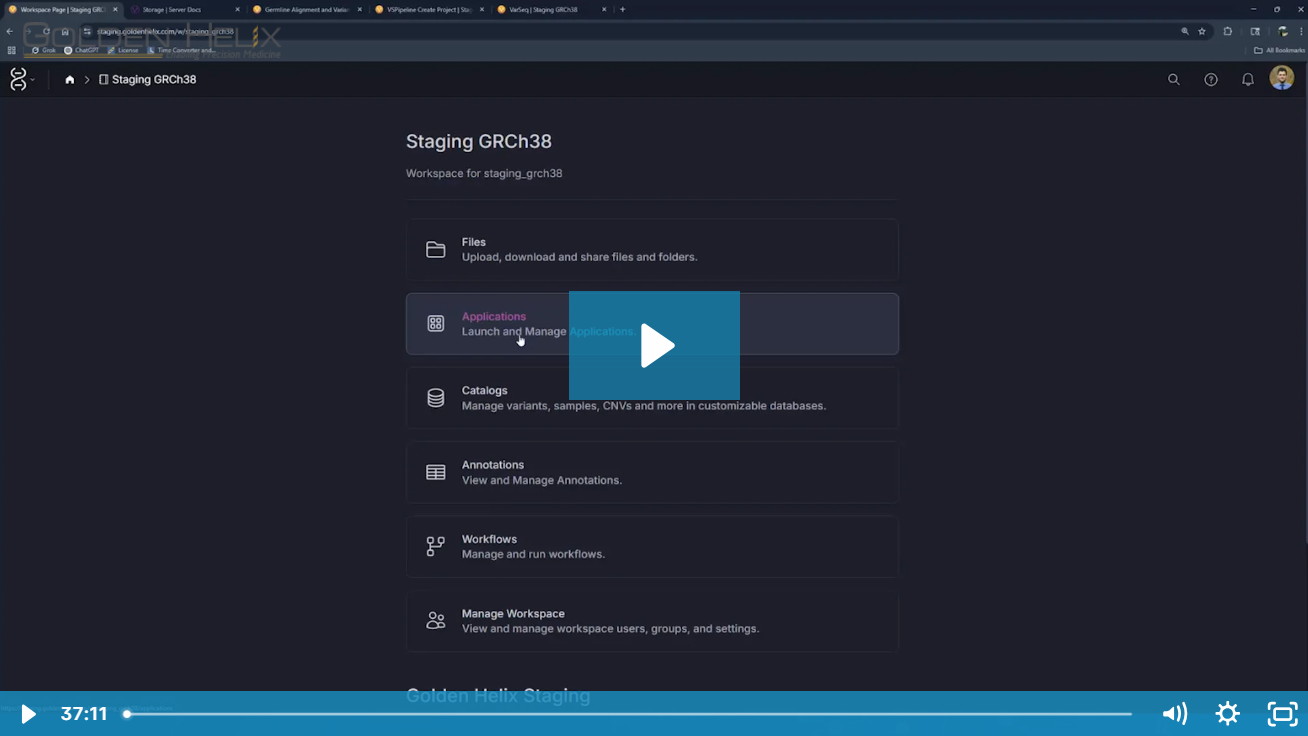Screen dimensions: 1308x736
Task: Open site information icon in address bar
Action: pyautogui.click(x=88, y=31)
